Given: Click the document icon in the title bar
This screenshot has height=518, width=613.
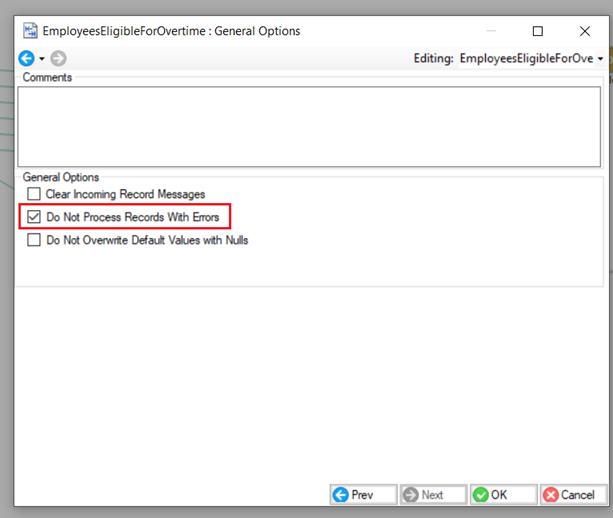Looking at the screenshot, I should pyautogui.click(x=30, y=31).
